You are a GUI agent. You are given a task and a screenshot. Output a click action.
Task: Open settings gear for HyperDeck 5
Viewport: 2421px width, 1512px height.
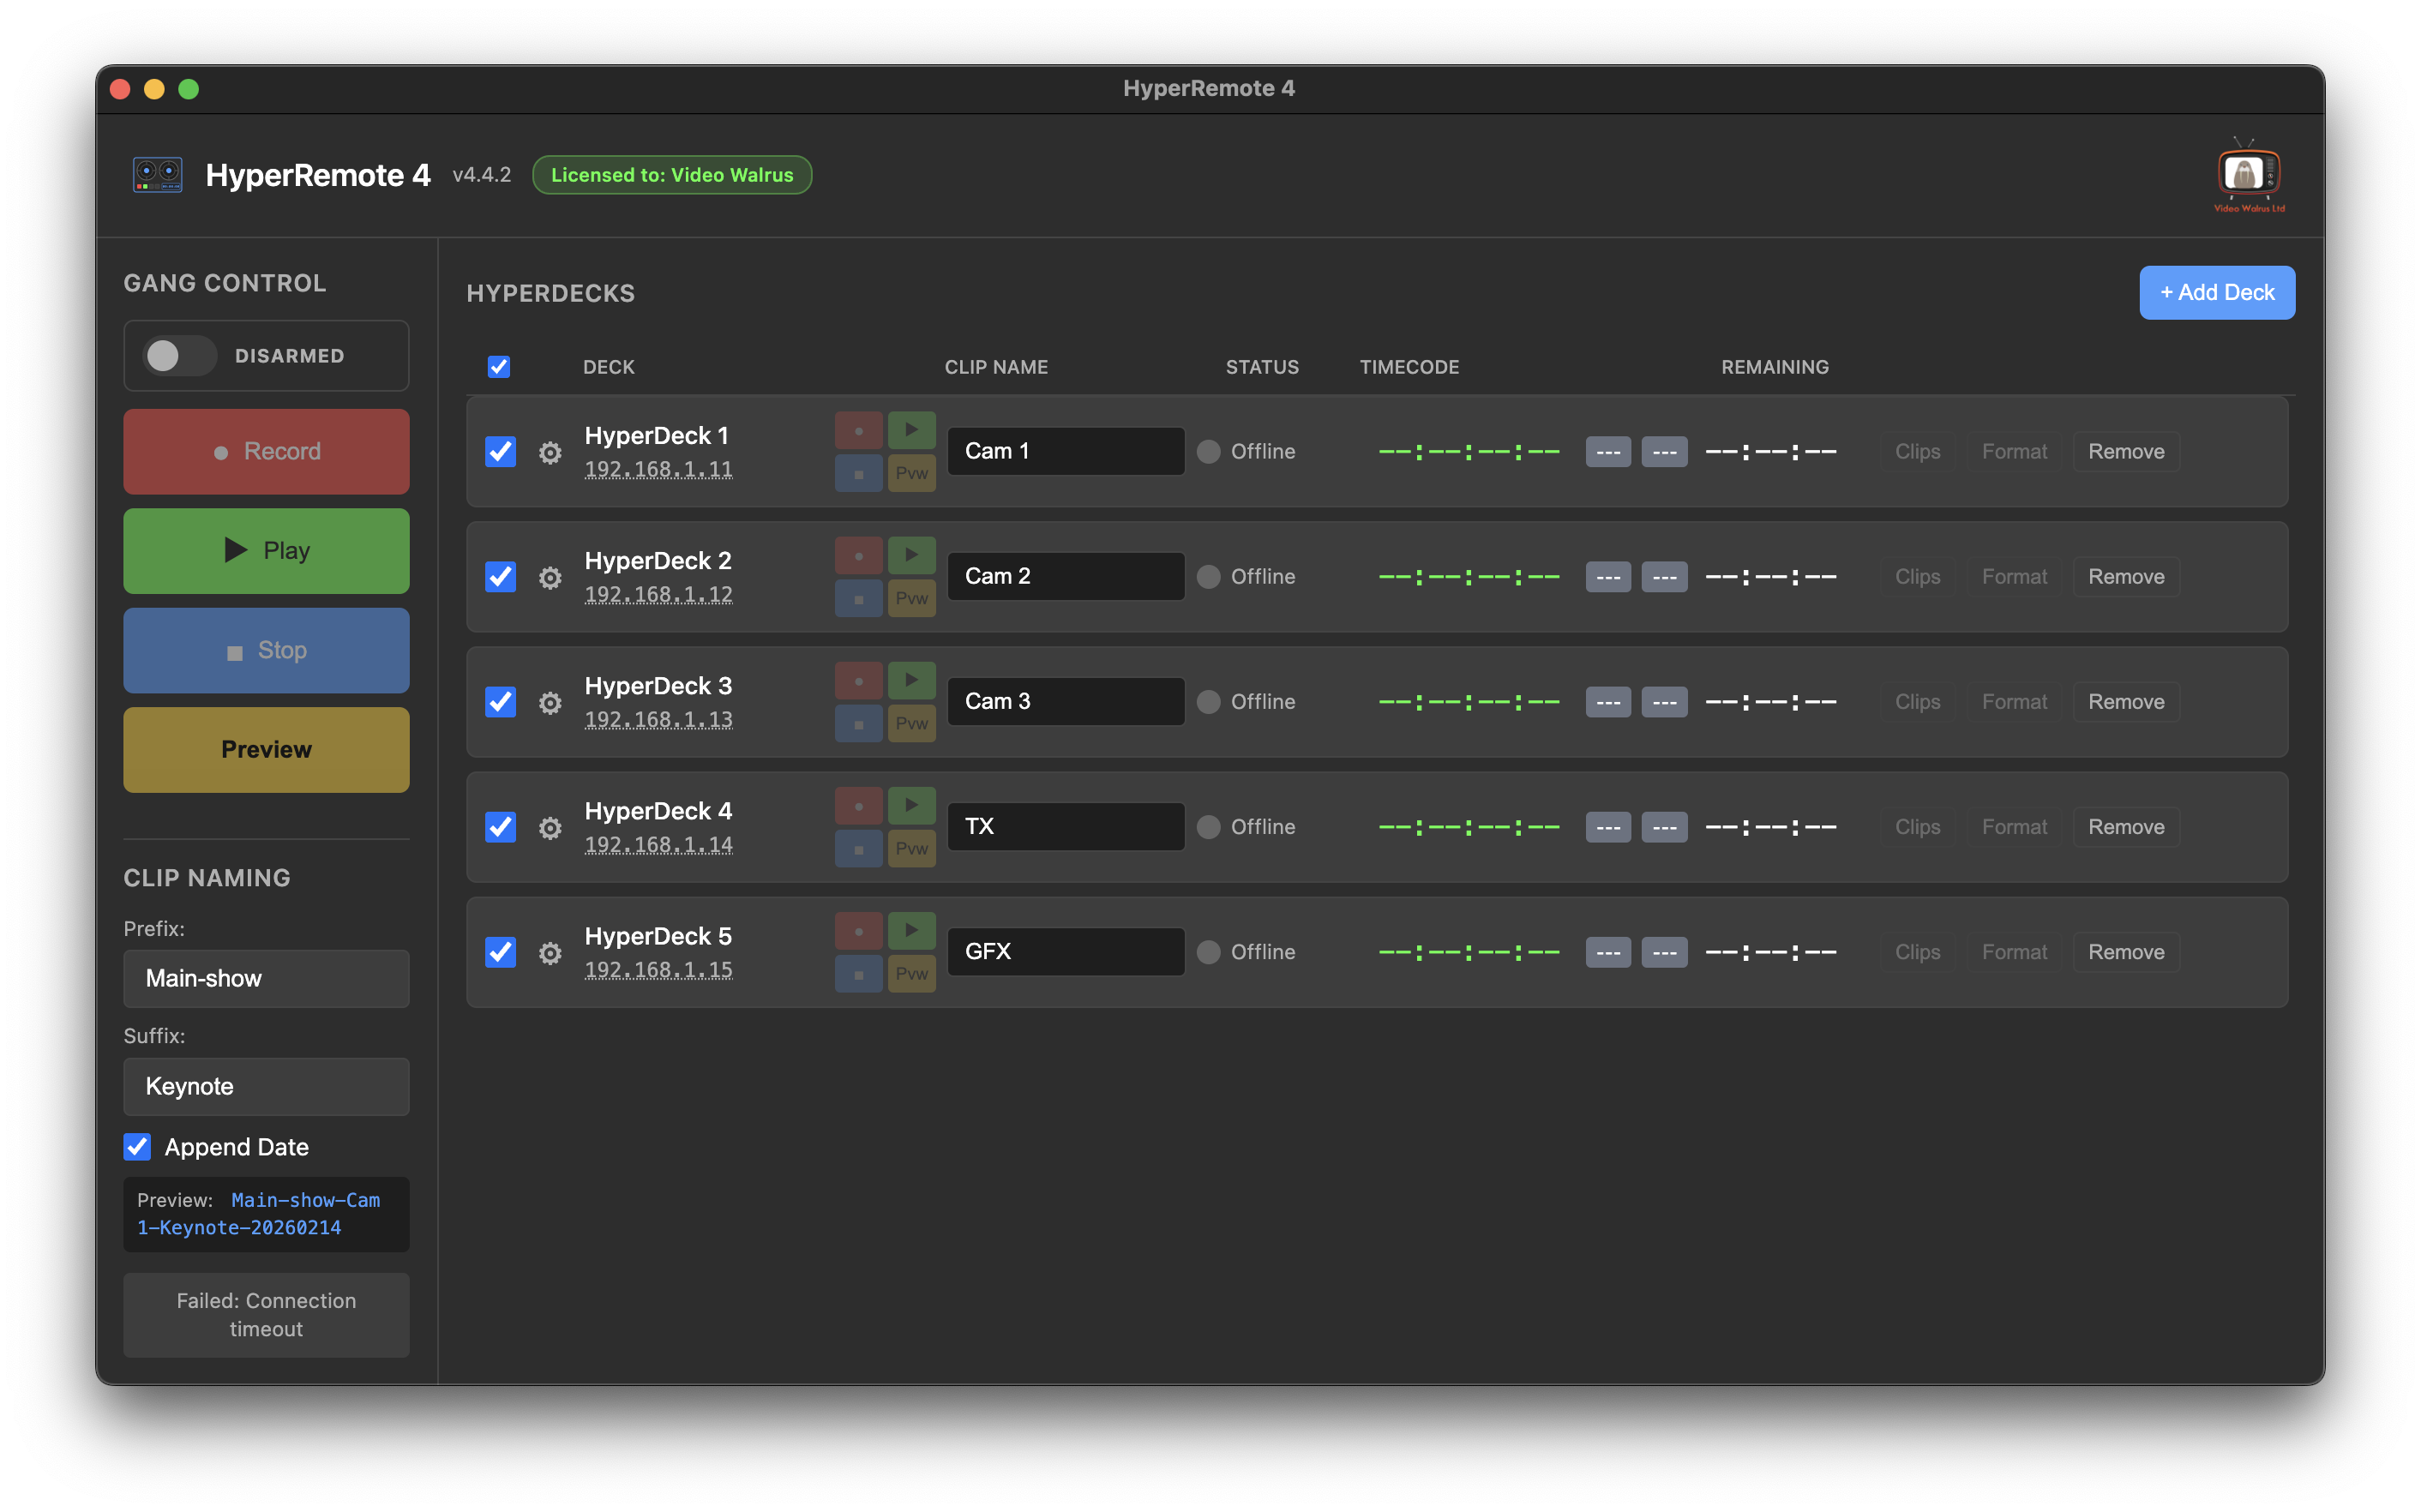551,954
